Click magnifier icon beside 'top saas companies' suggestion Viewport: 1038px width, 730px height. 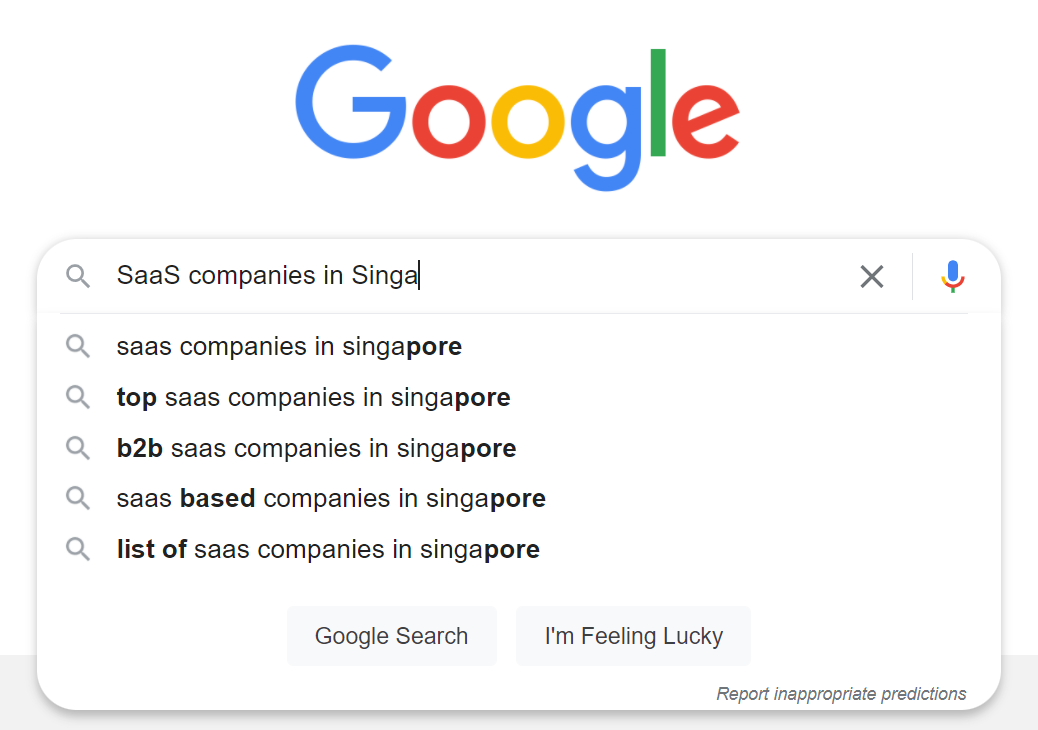(x=78, y=397)
